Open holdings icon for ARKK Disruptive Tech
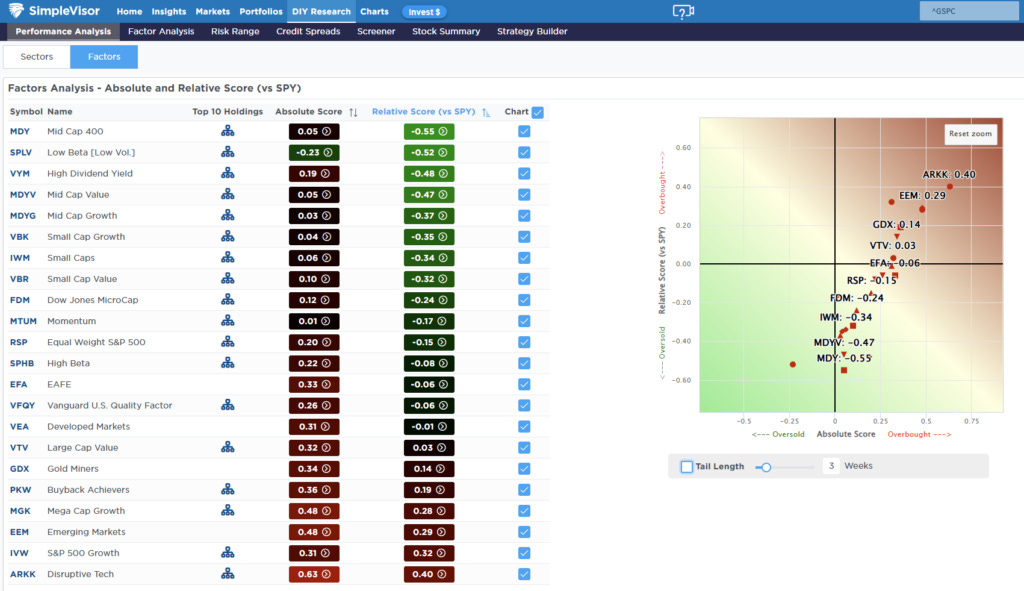 [x=227, y=573]
